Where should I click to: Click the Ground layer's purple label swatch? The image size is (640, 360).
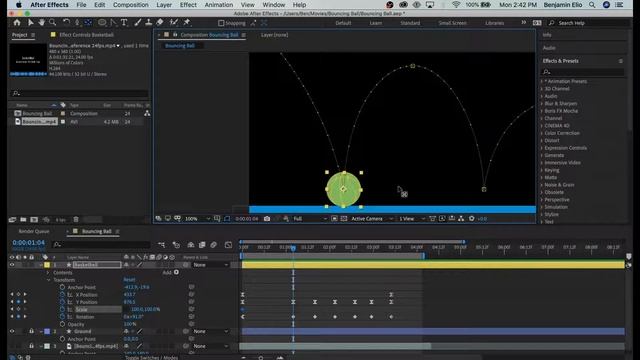(x=47, y=331)
